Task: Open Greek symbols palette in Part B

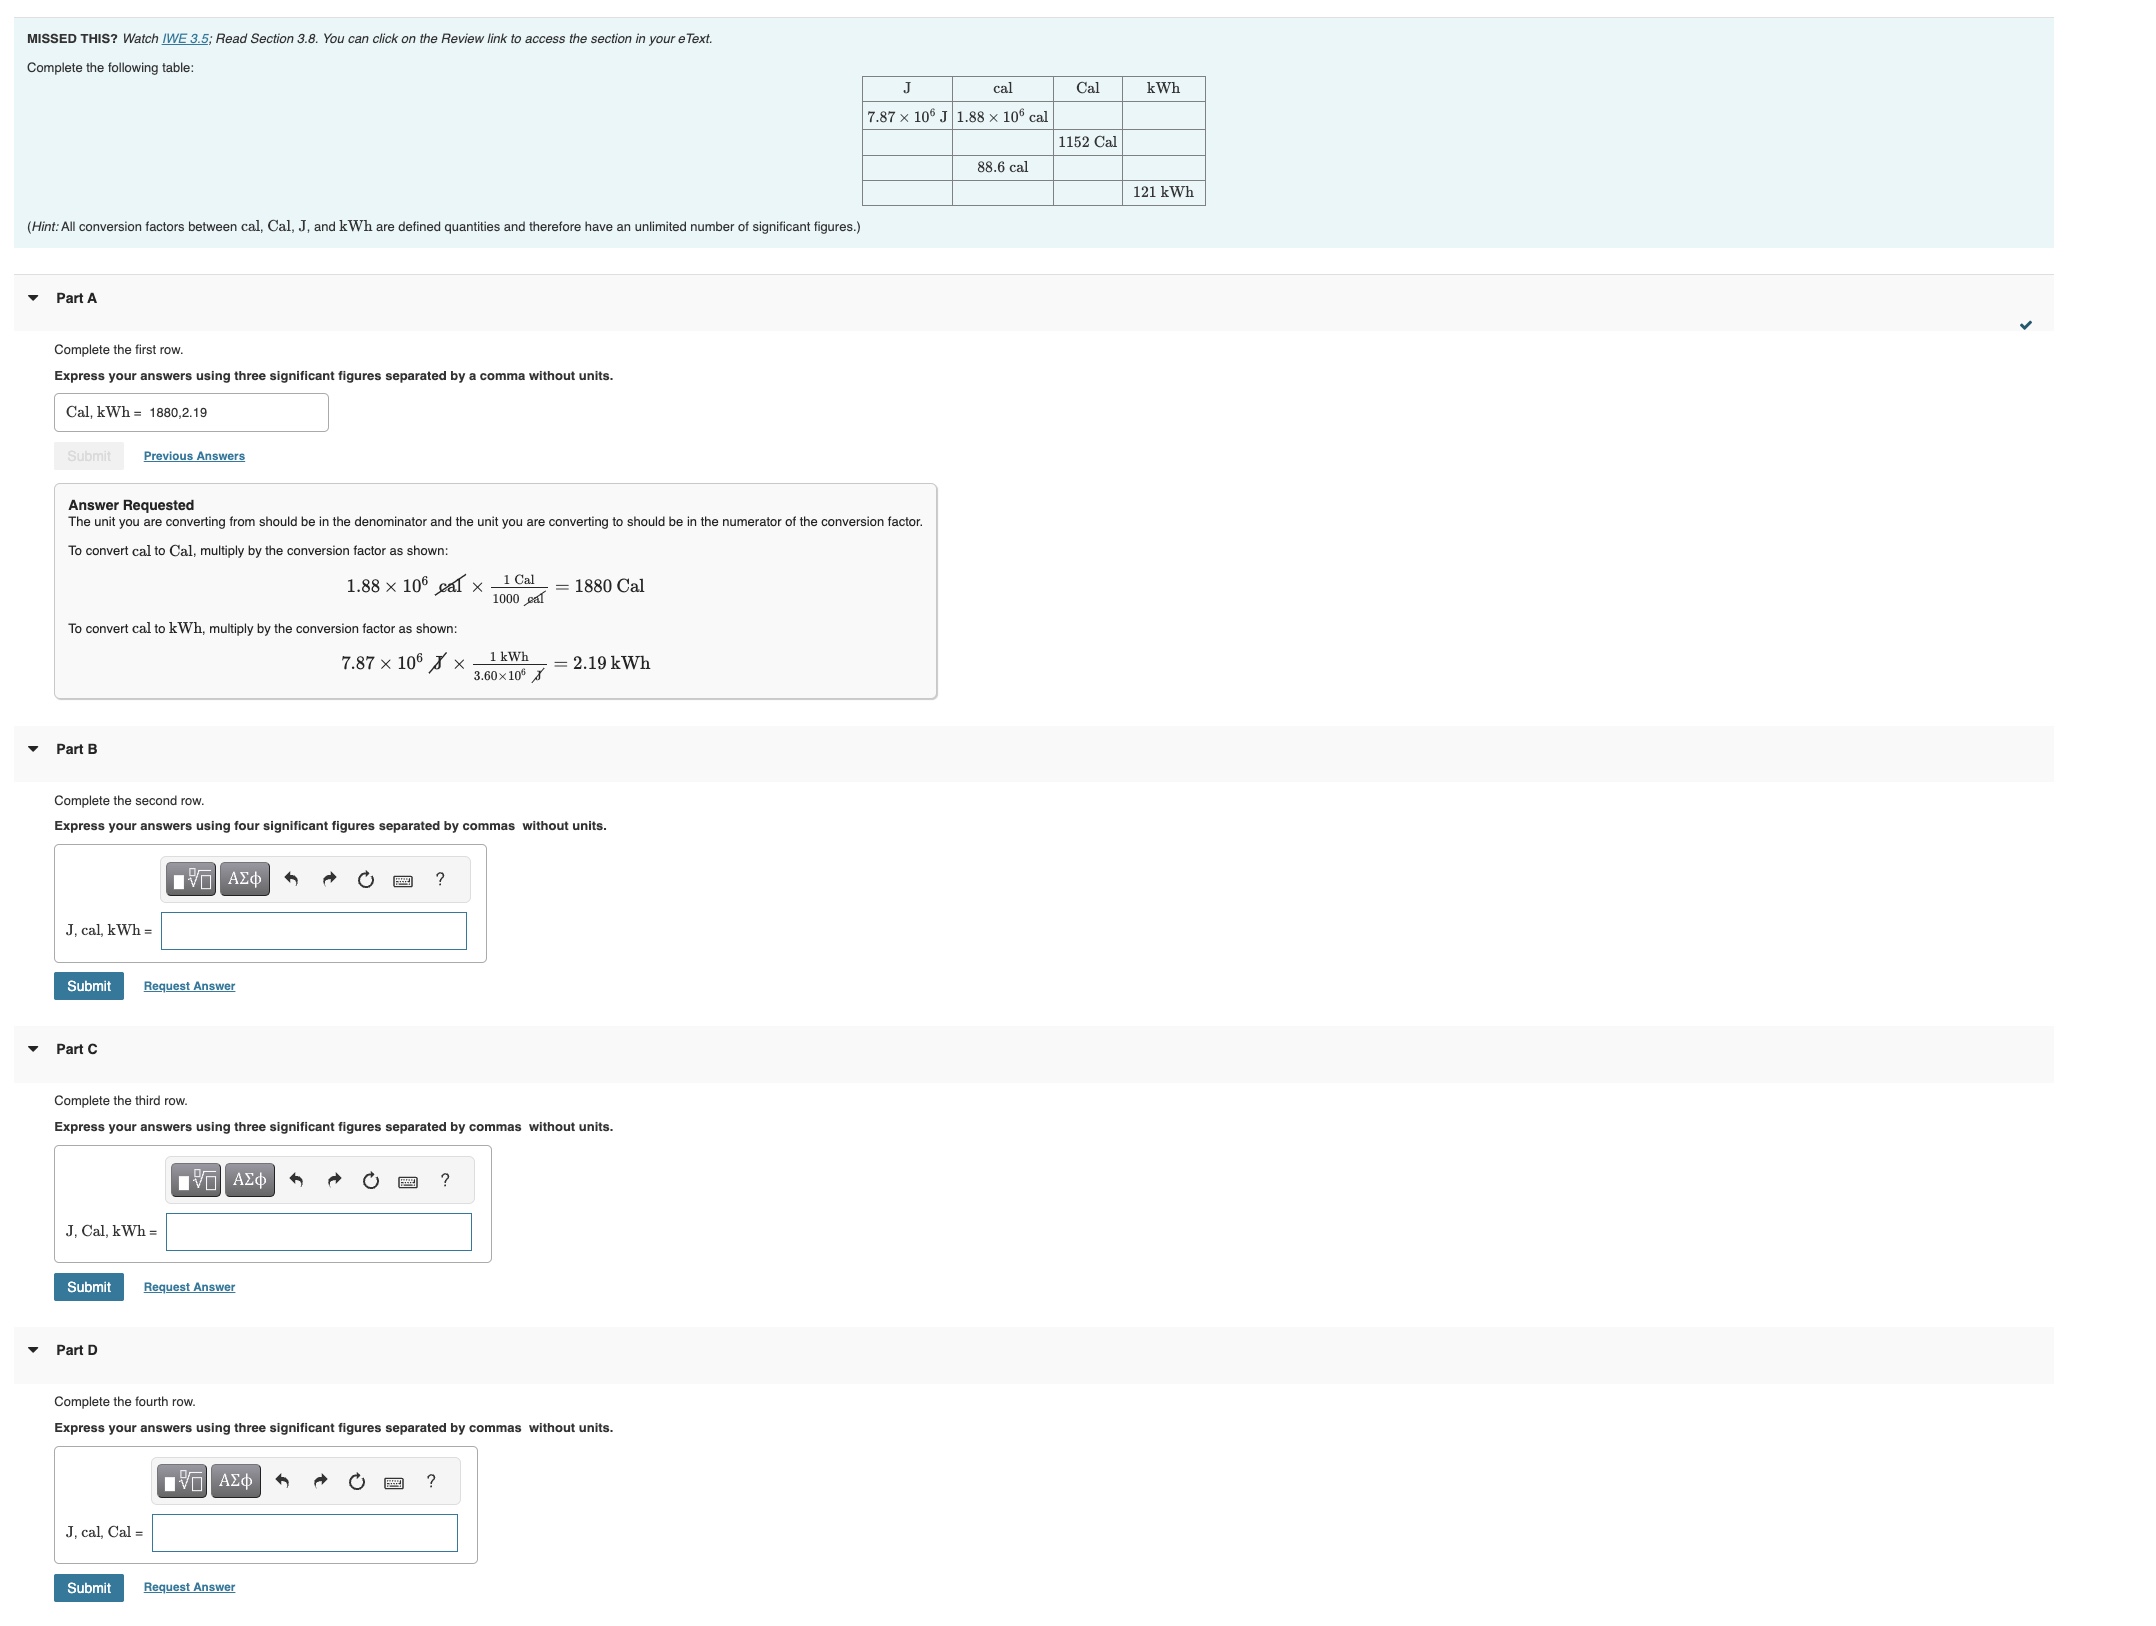Action: pos(244,879)
